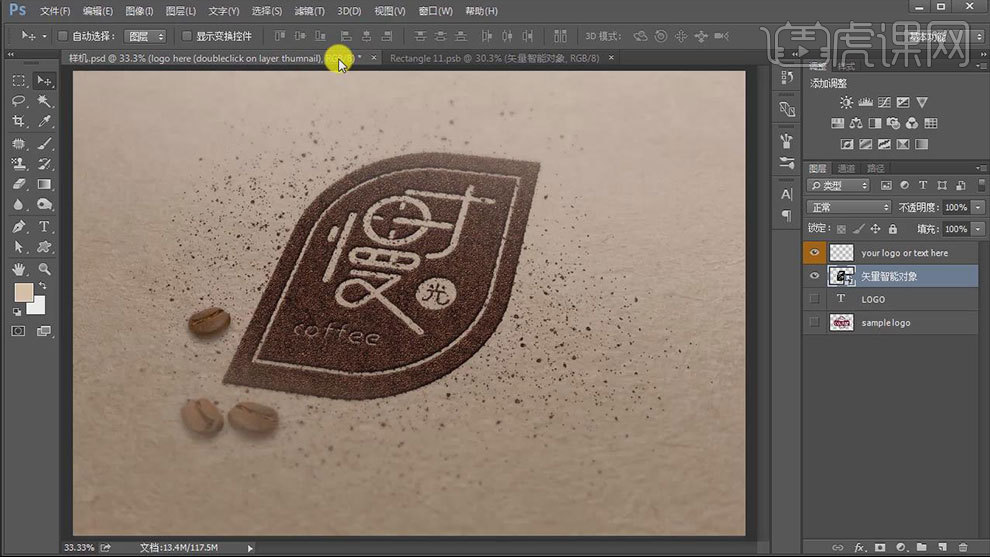Delete layer trash icon
The width and height of the screenshot is (990, 557).
pyautogui.click(x=962, y=547)
